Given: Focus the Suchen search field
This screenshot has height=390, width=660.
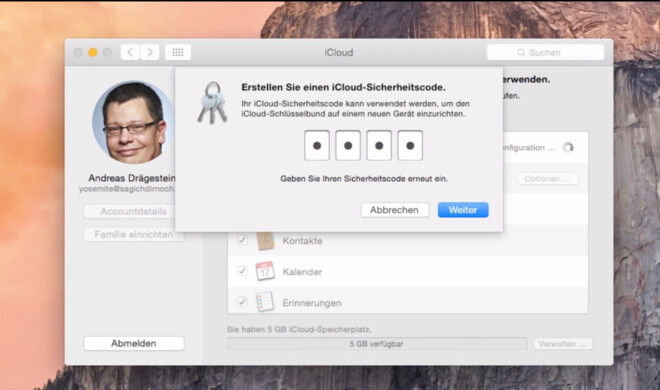Looking at the screenshot, I should (x=545, y=53).
